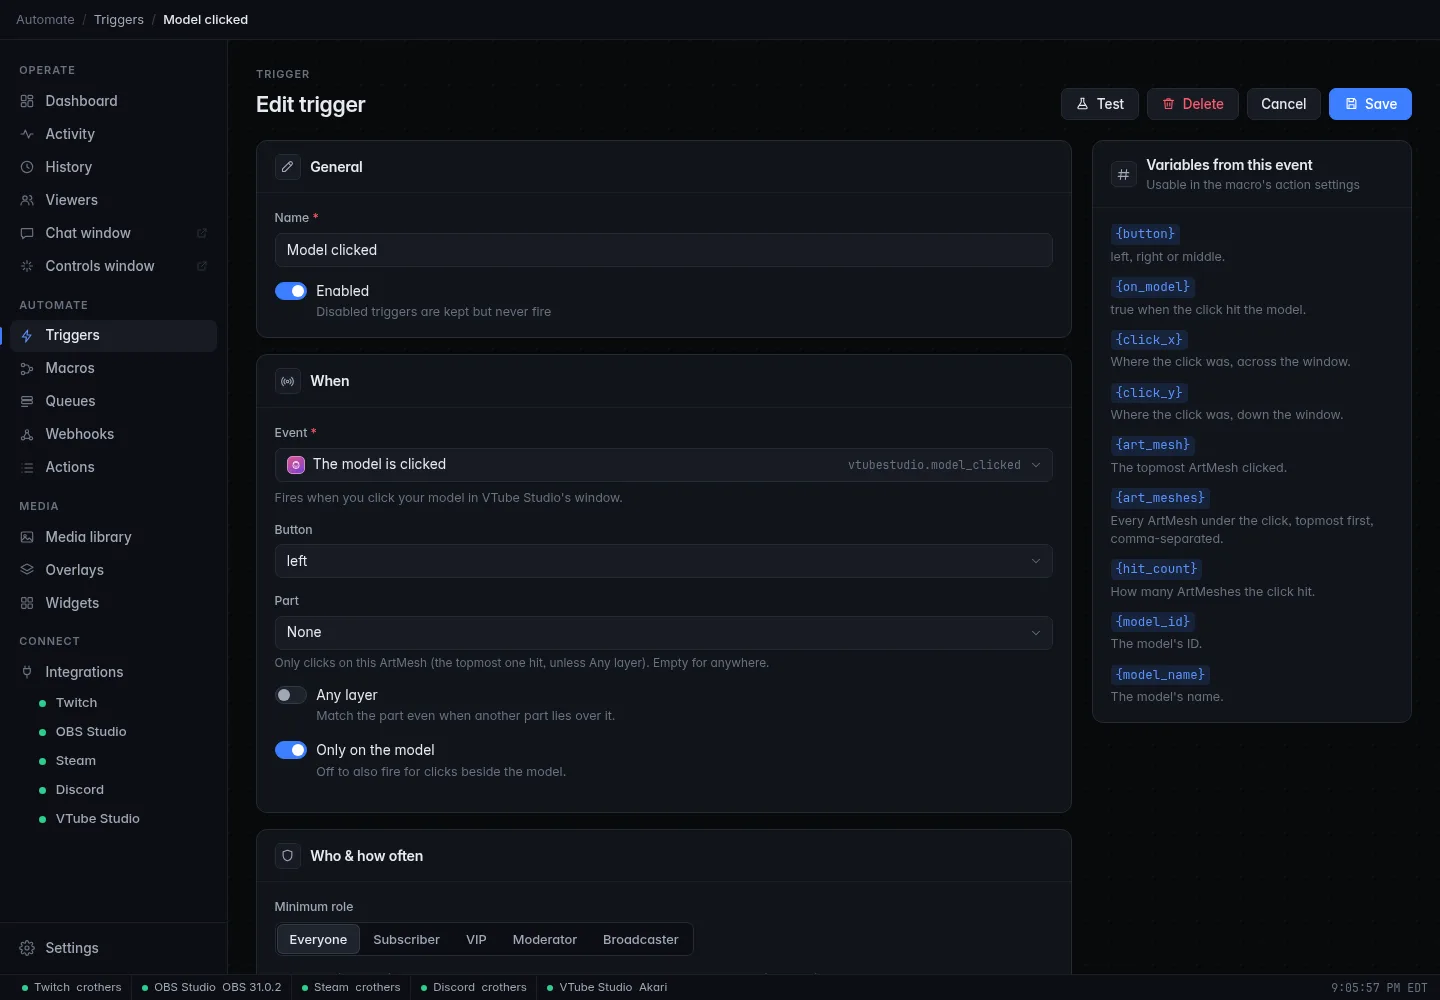Turn on the Any layer toggle
This screenshot has width=1440, height=1000.
coord(291,695)
